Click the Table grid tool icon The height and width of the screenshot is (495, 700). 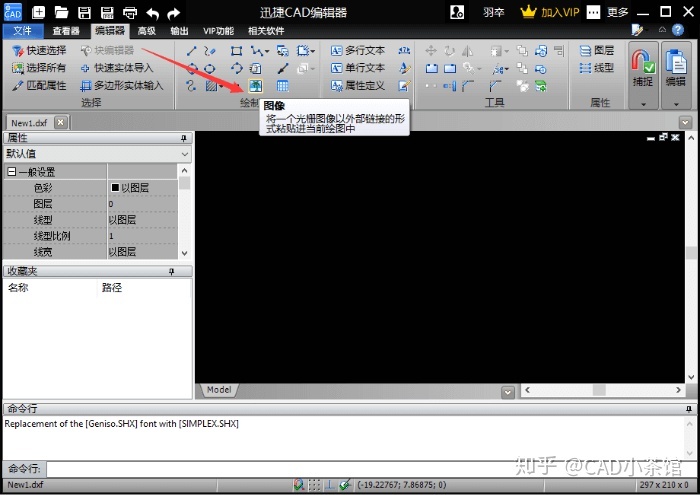[x=283, y=85]
